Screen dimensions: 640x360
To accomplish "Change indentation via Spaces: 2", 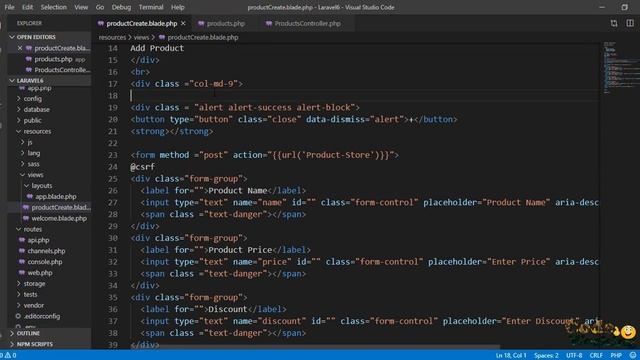I will click(546, 356).
